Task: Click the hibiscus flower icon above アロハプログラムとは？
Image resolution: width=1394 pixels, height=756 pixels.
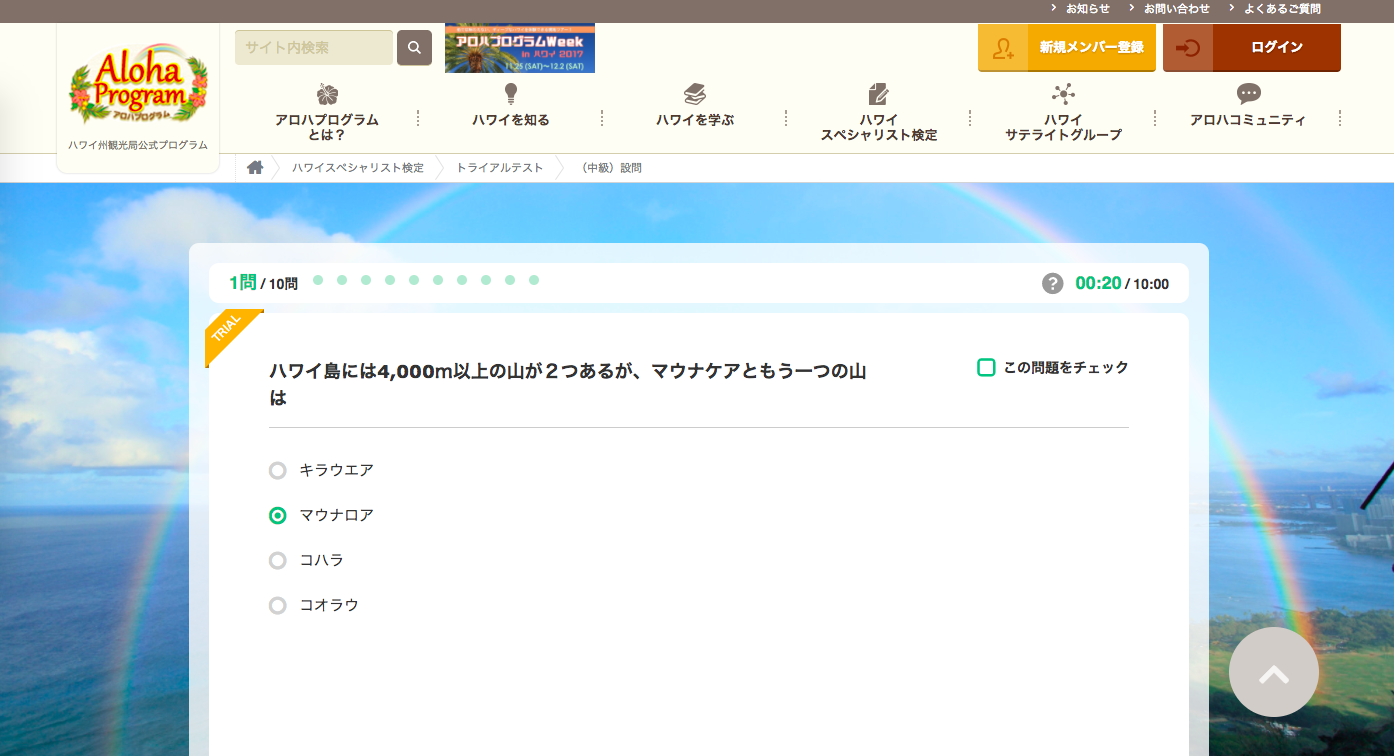Action: click(x=327, y=94)
